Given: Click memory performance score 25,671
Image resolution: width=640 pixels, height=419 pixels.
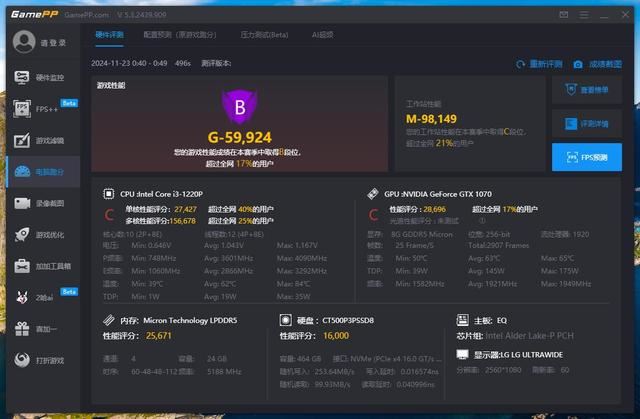Looking at the screenshot, I should 159,335.
